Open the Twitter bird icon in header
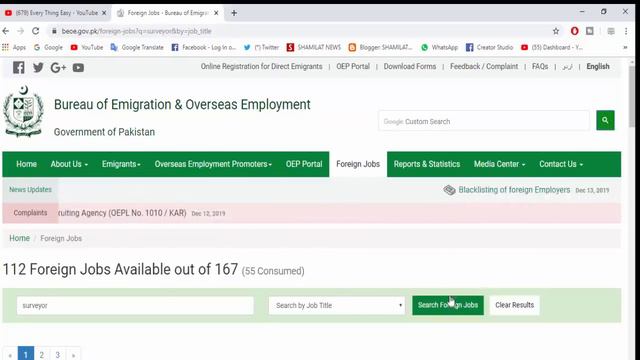The image size is (640, 360). [x=38, y=67]
